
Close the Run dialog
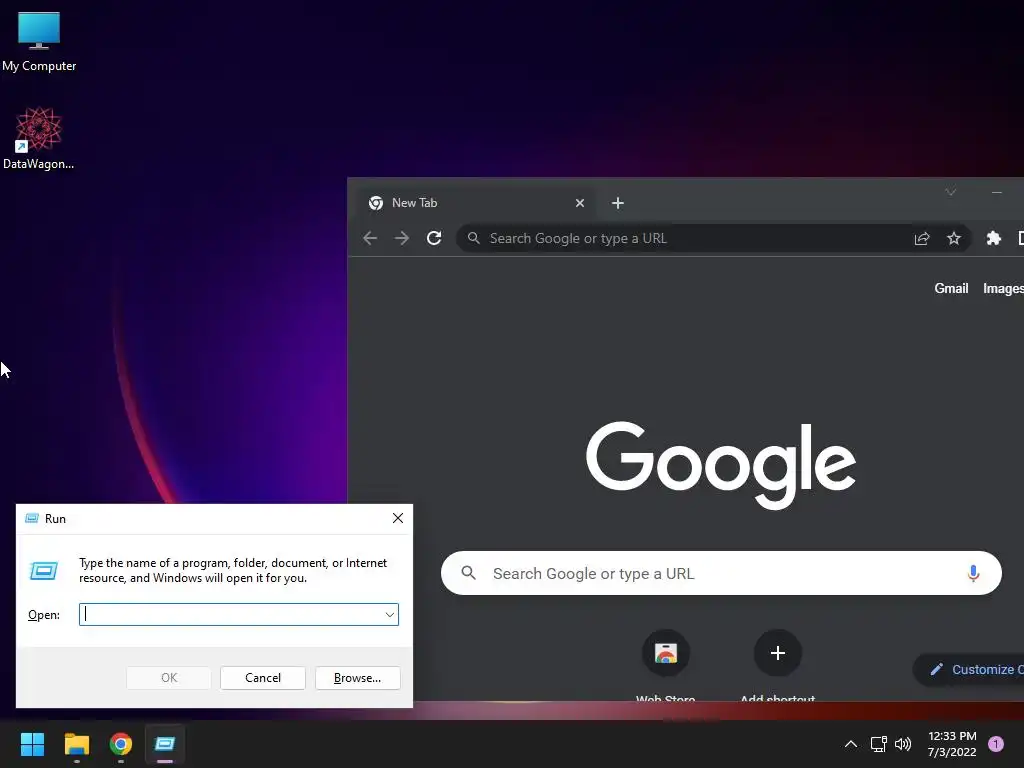(398, 518)
